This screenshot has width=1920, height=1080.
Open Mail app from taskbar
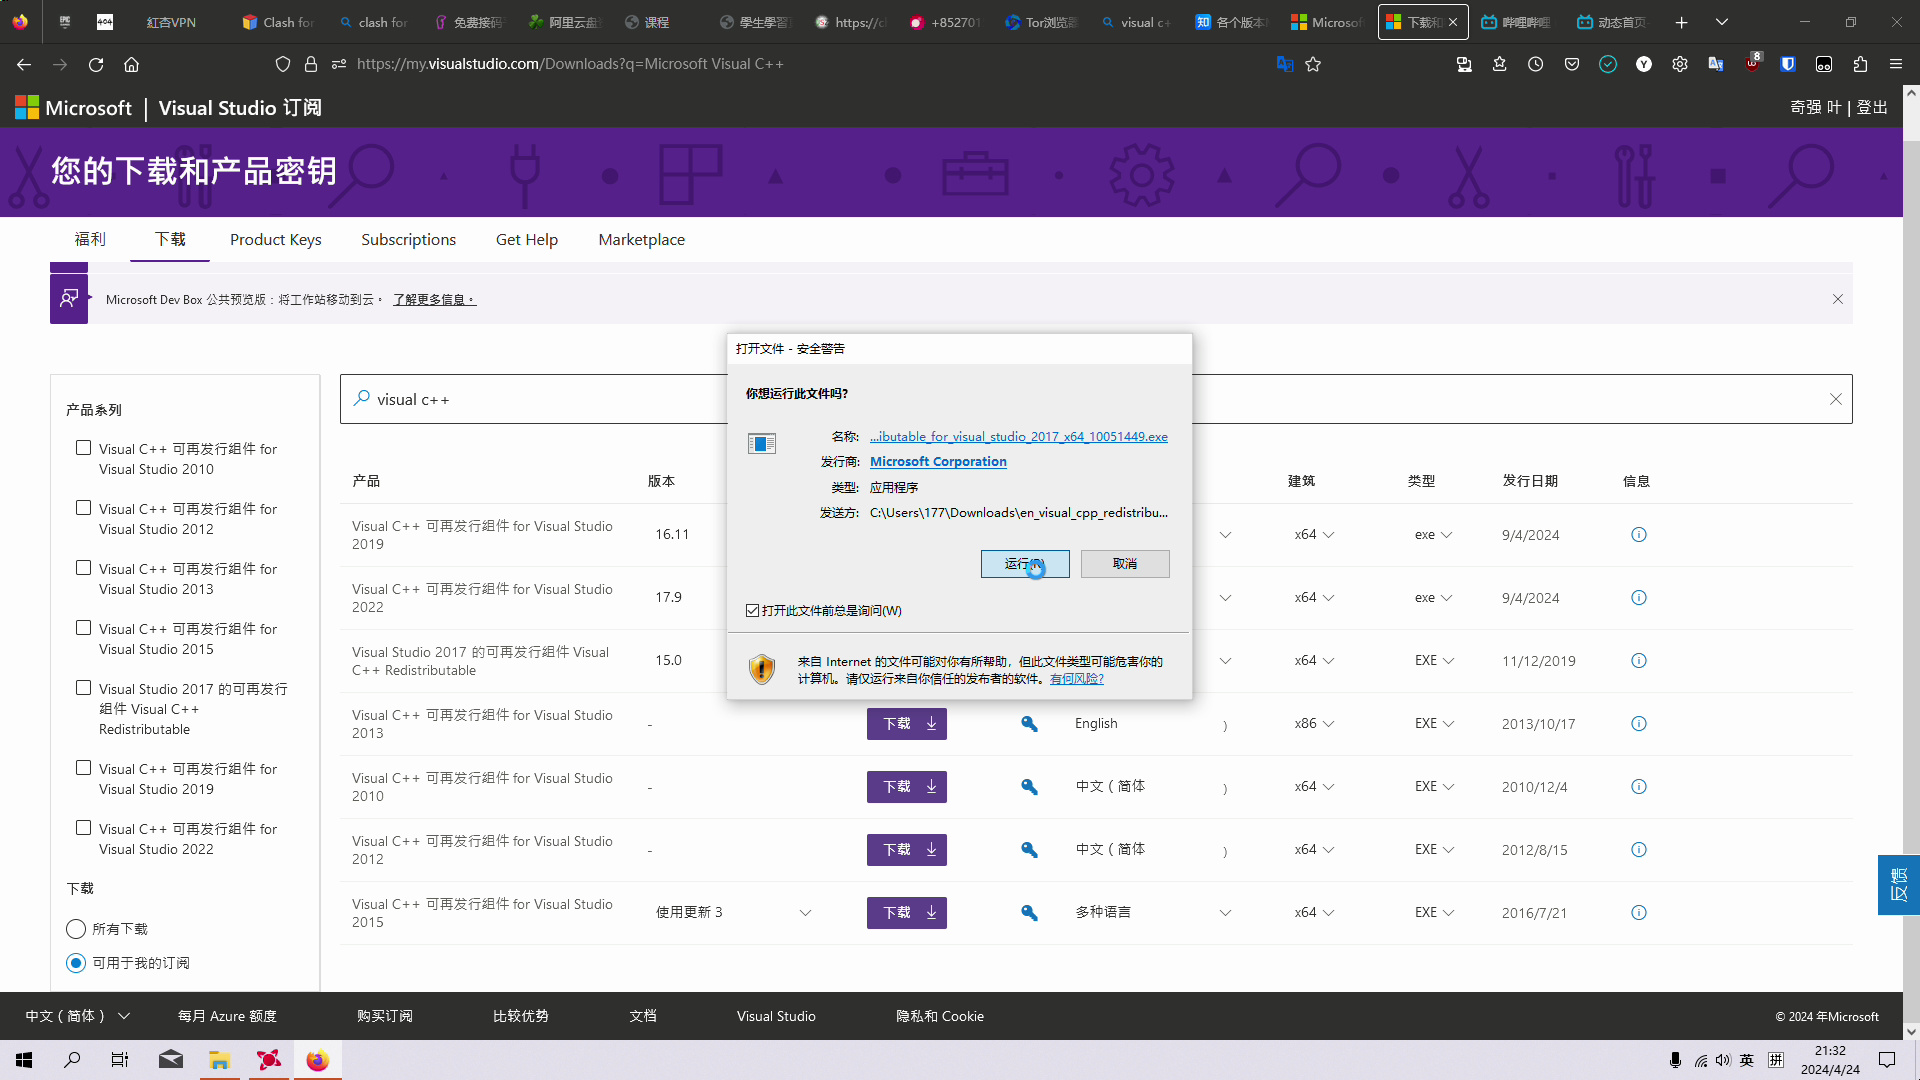point(171,1060)
